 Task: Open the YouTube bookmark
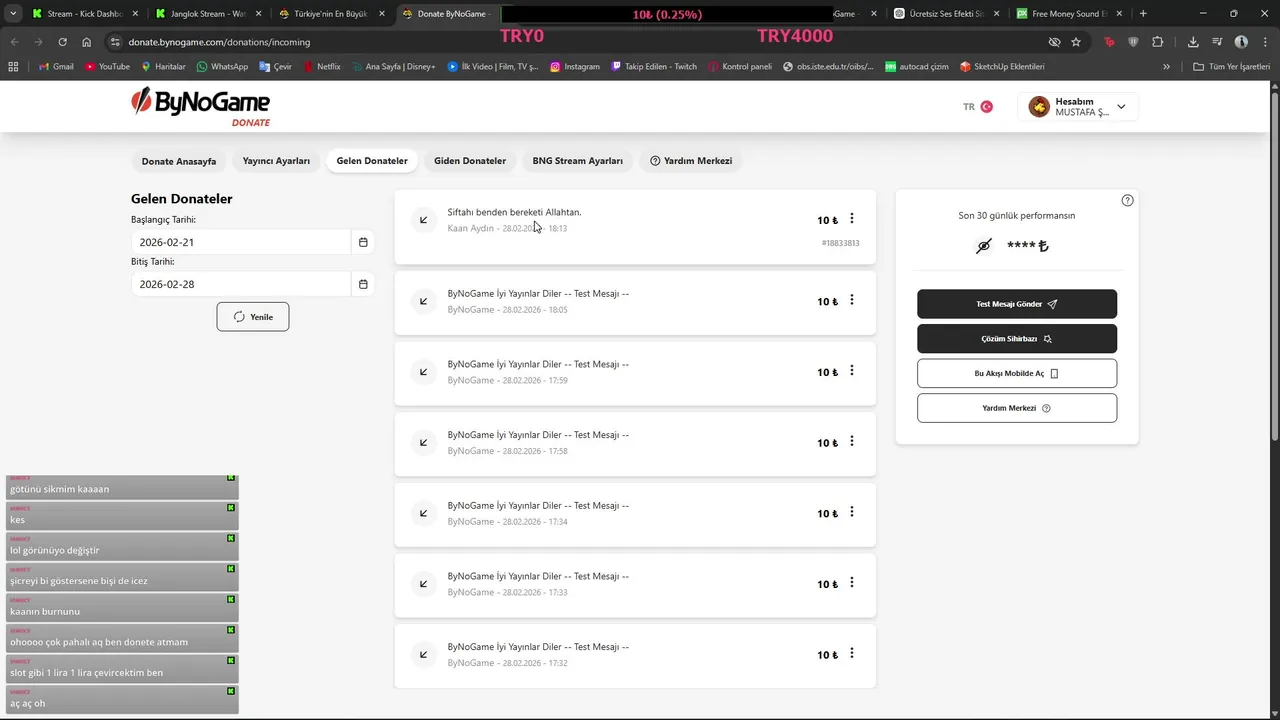tap(107, 66)
